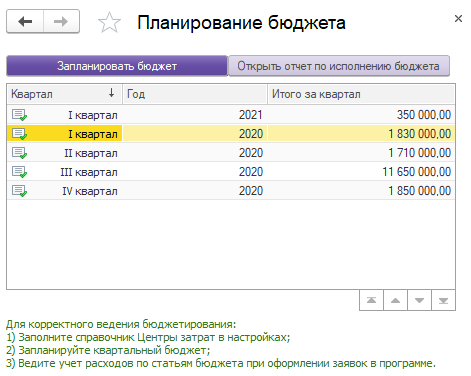Click the Итого за квартал column header
The height and width of the screenshot is (376, 471).
pyautogui.click(x=361, y=94)
